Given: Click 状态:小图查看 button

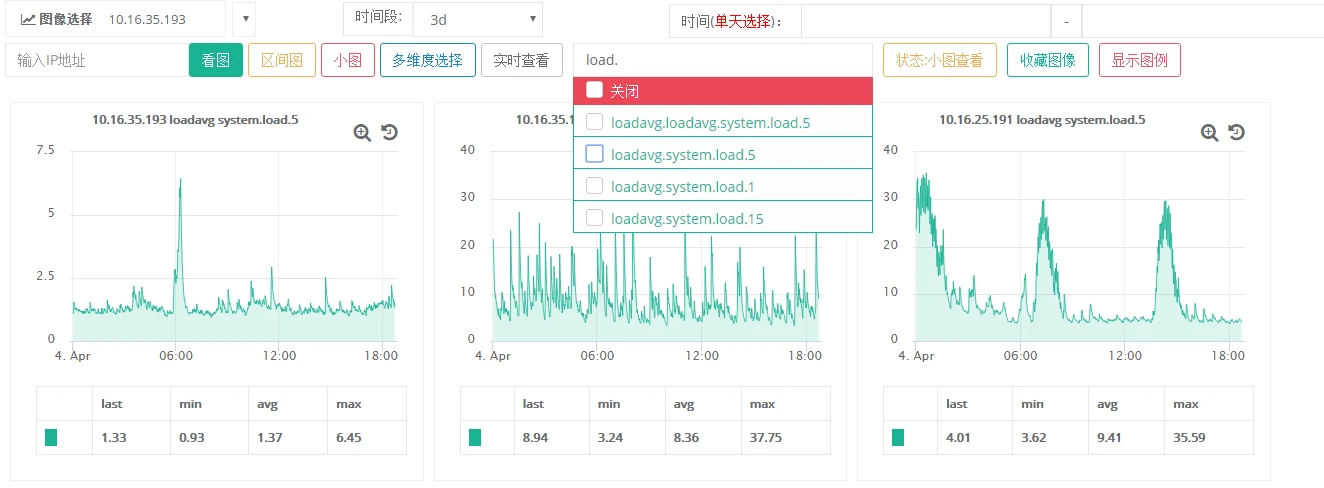Looking at the screenshot, I should 940,60.
